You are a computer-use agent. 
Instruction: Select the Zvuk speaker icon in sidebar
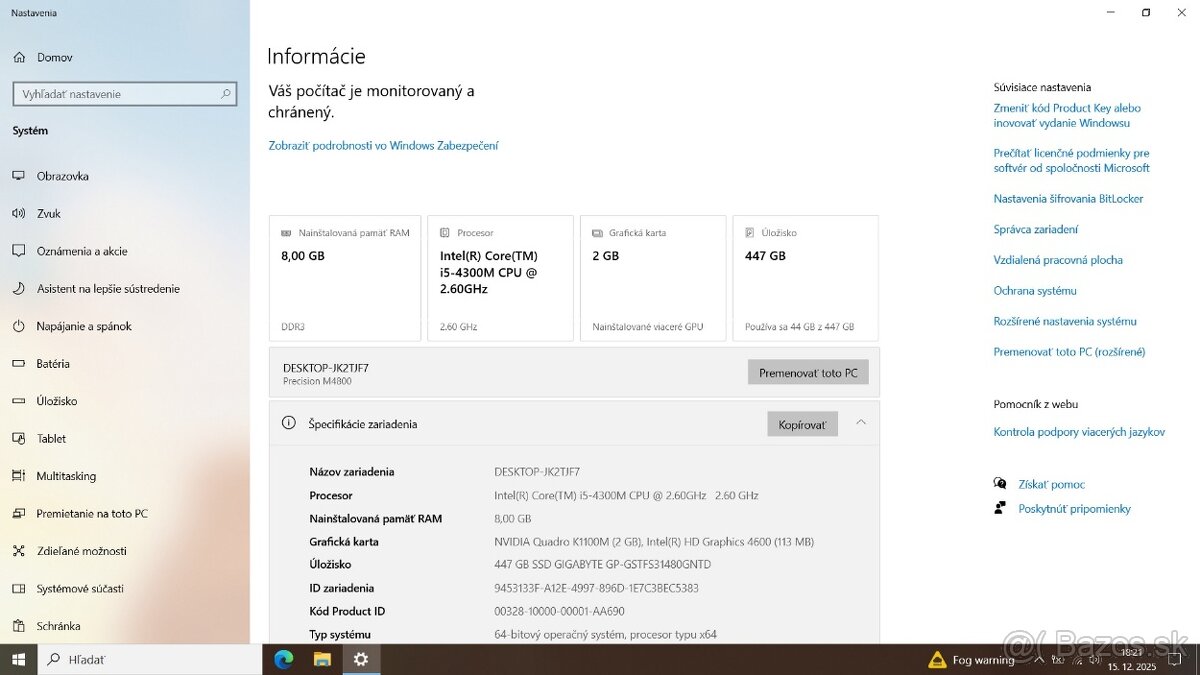pyautogui.click(x=20, y=213)
